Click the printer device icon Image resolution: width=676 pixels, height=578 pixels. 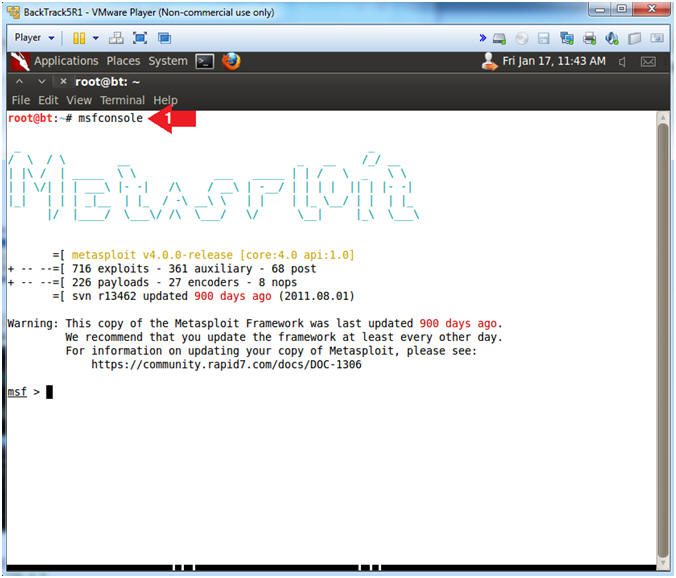(589, 39)
